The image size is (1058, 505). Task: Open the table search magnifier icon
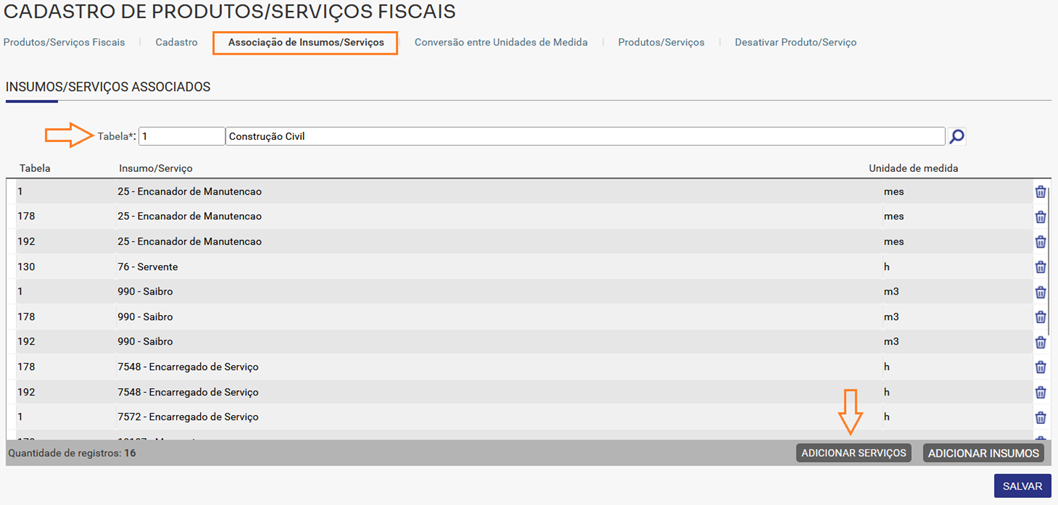tap(956, 136)
